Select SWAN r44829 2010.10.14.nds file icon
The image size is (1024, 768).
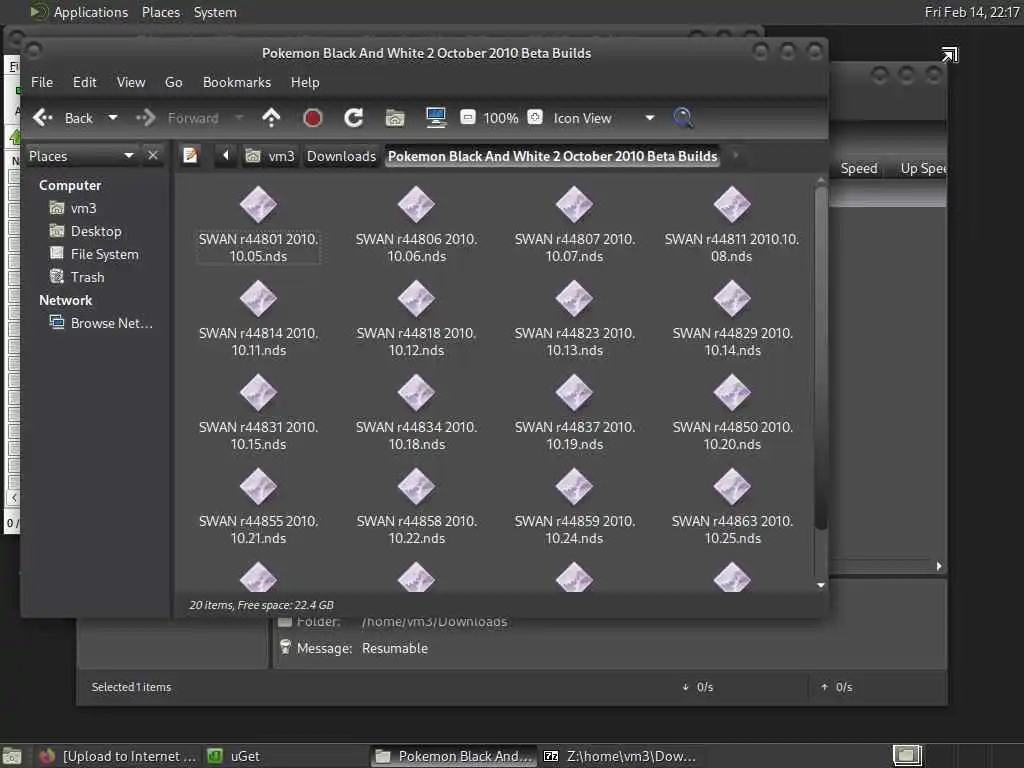[x=732, y=298]
